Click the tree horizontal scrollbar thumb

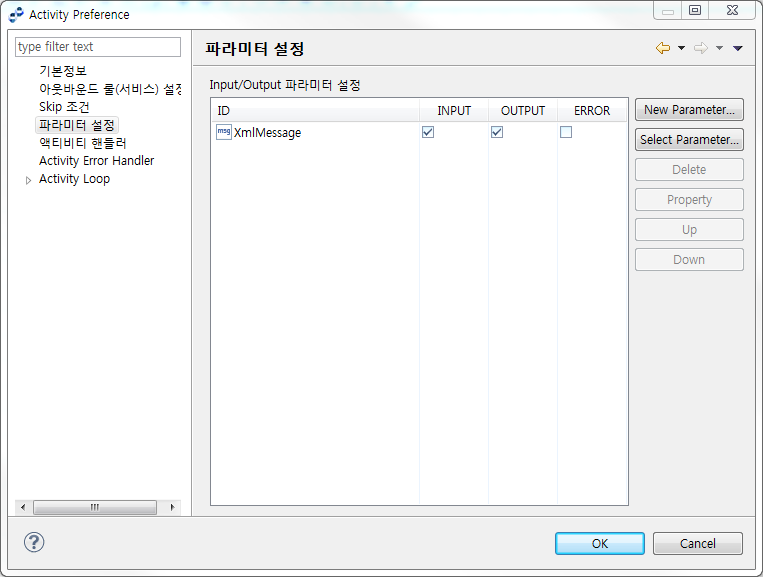[95, 507]
